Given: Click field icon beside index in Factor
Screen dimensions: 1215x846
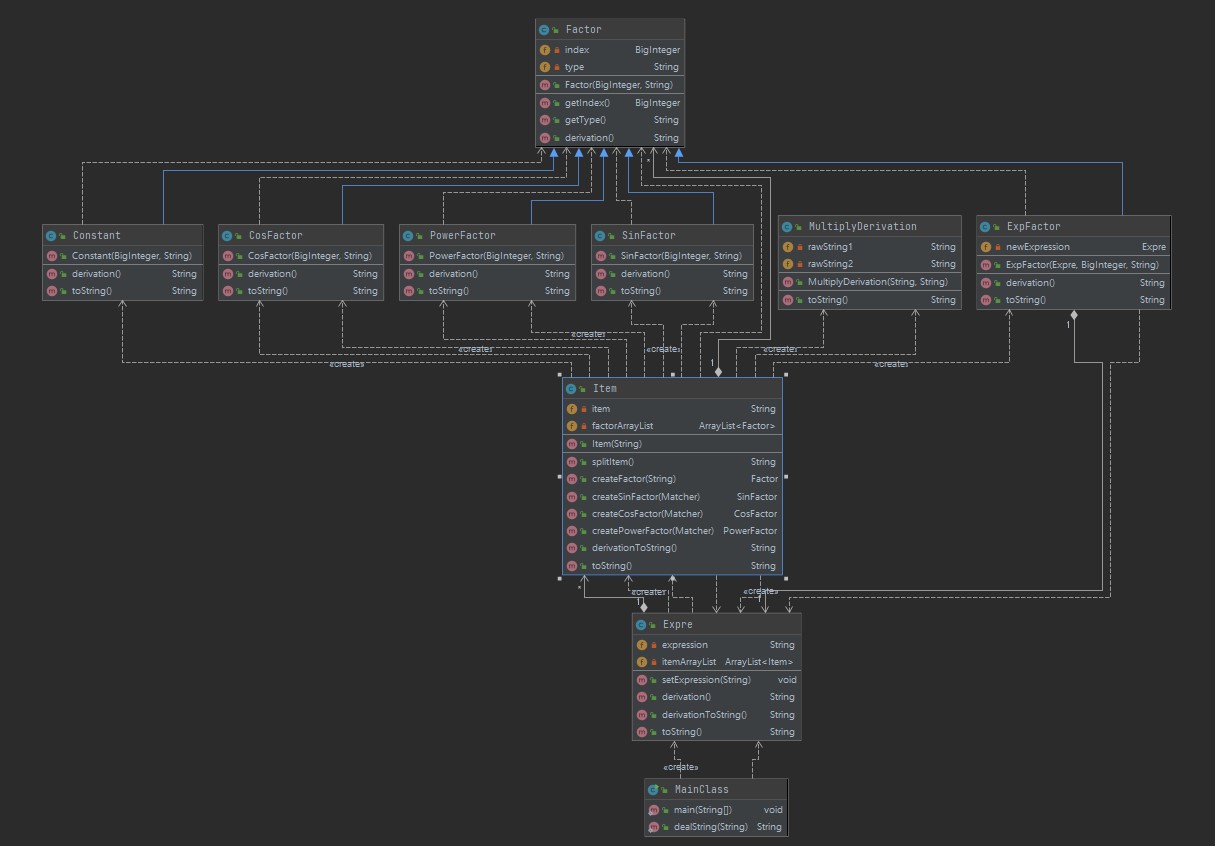Looking at the screenshot, I should 545,50.
